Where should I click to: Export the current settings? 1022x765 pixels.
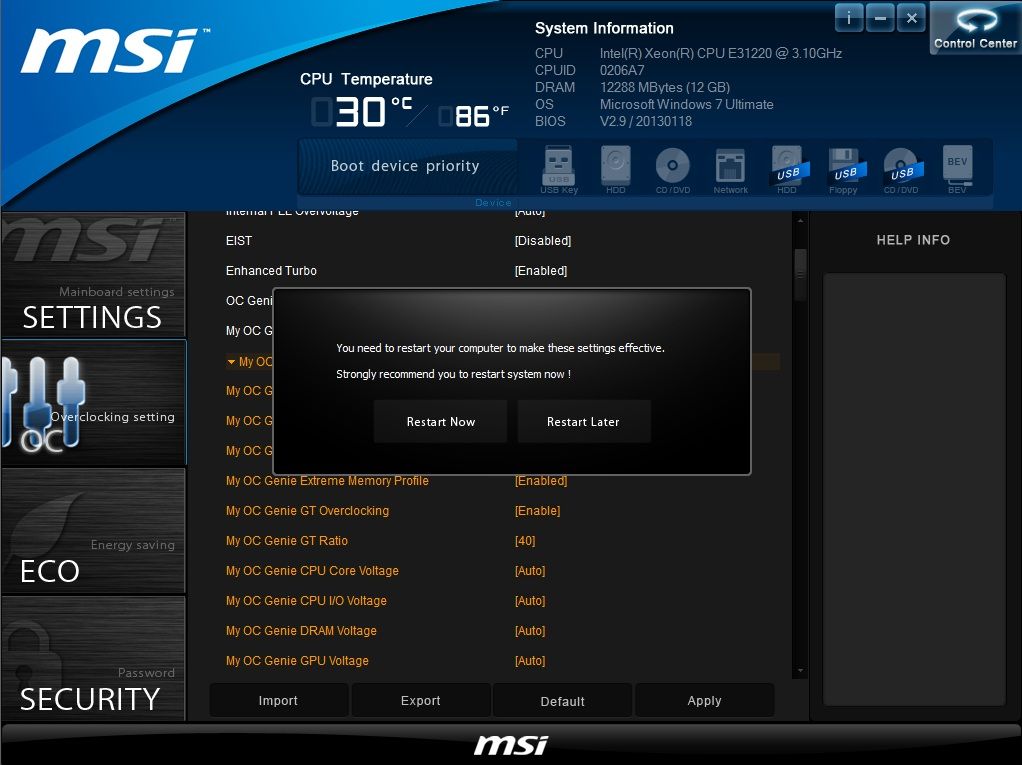(420, 700)
